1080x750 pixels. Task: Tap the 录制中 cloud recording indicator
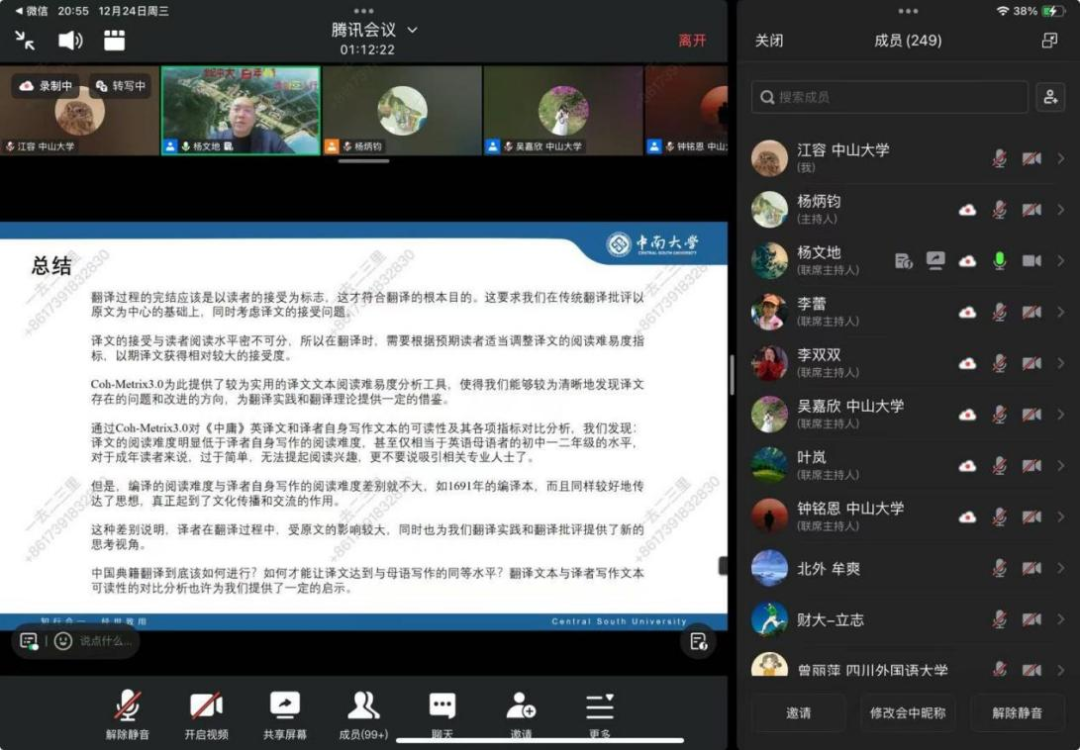tap(42, 86)
